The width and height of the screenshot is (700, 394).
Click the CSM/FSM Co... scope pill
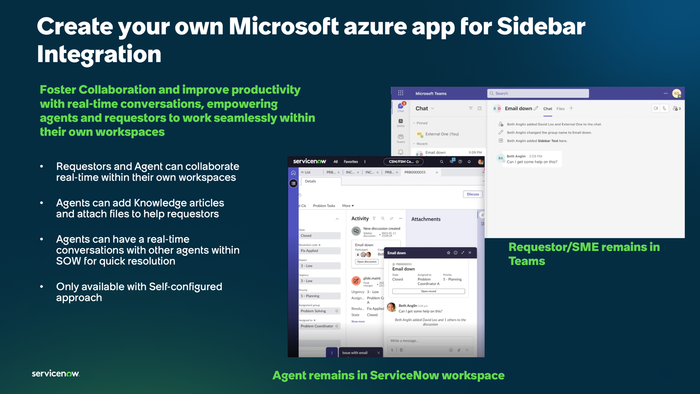pyautogui.click(x=403, y=162)
